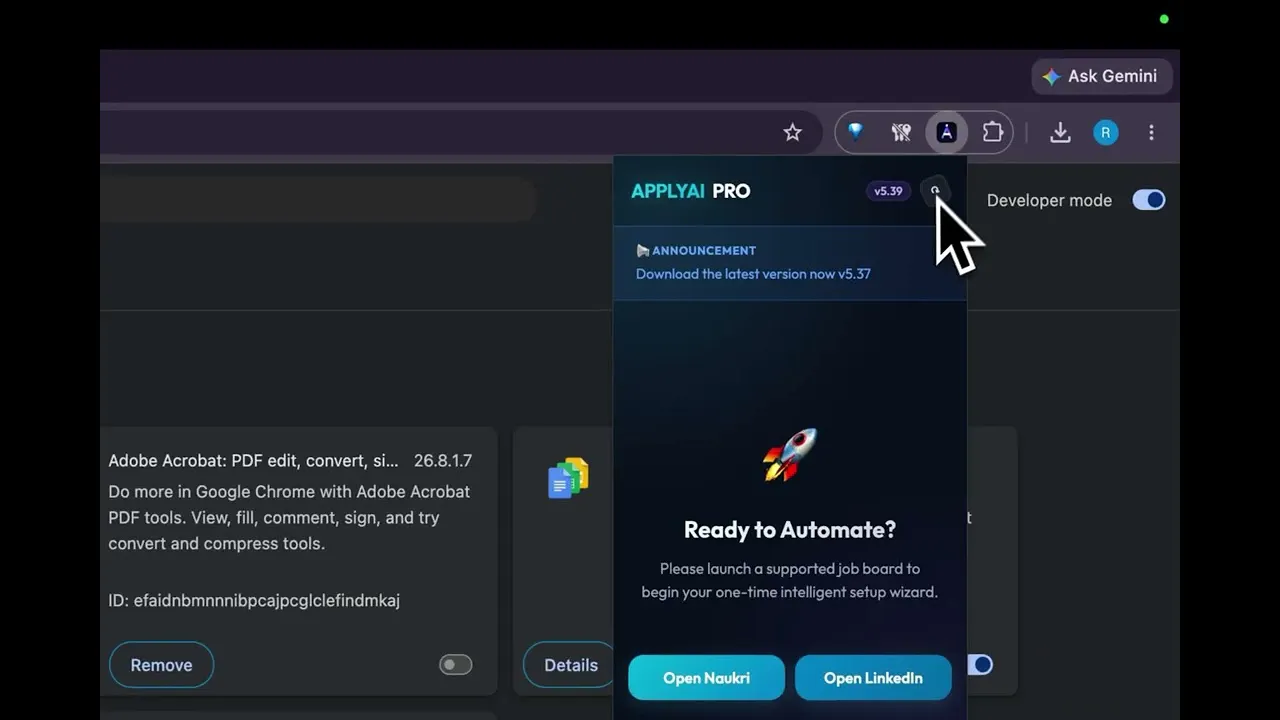The height and width of the screenshot is (720, 1280).
Task: Click the APPLYAI PRO logo text
Action: pos(690,191)
